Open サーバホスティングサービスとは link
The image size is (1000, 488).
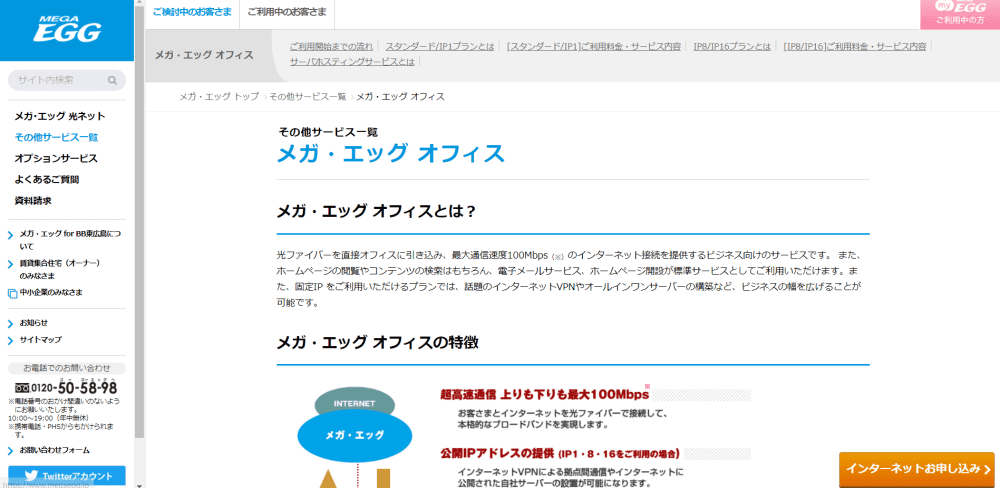[352, 62]
